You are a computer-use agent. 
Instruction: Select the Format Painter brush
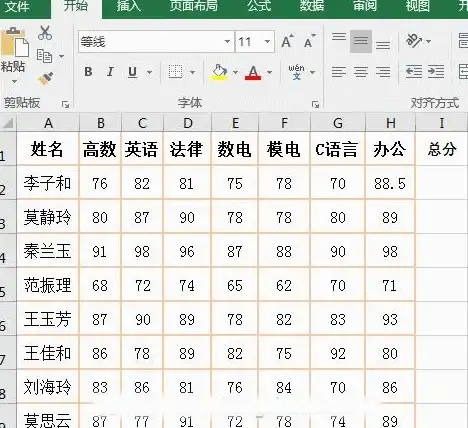tap(46, 79)
